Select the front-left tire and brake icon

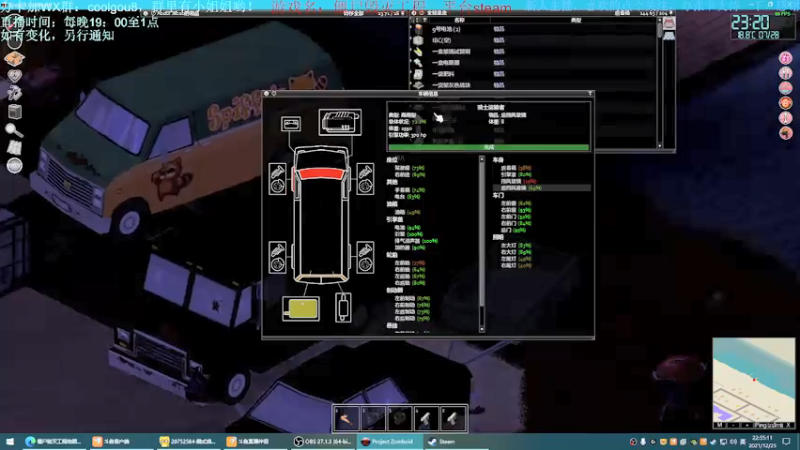click(278, 179)
